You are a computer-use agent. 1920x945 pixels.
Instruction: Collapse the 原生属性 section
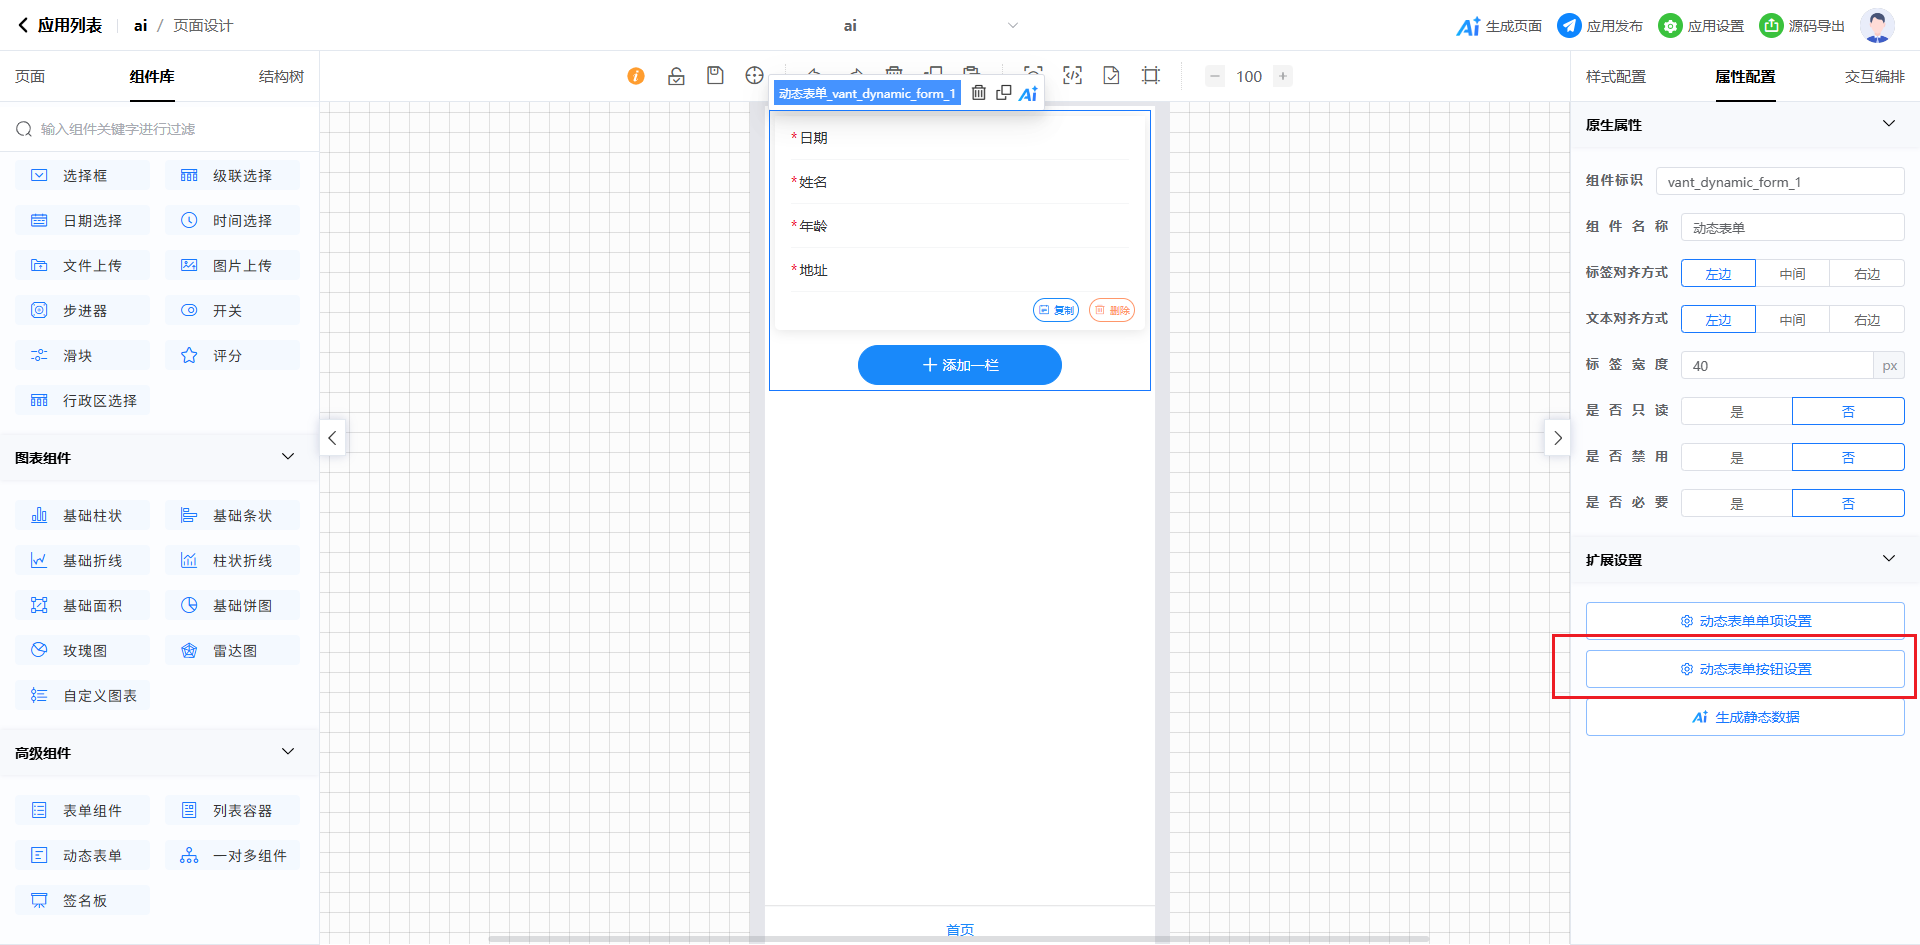click(1888, 124)
